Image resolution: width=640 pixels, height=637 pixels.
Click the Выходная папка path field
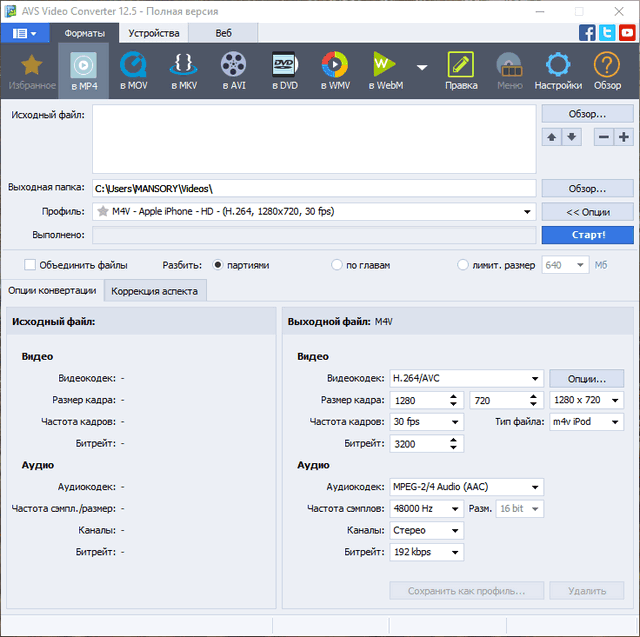tap(314, 188)
